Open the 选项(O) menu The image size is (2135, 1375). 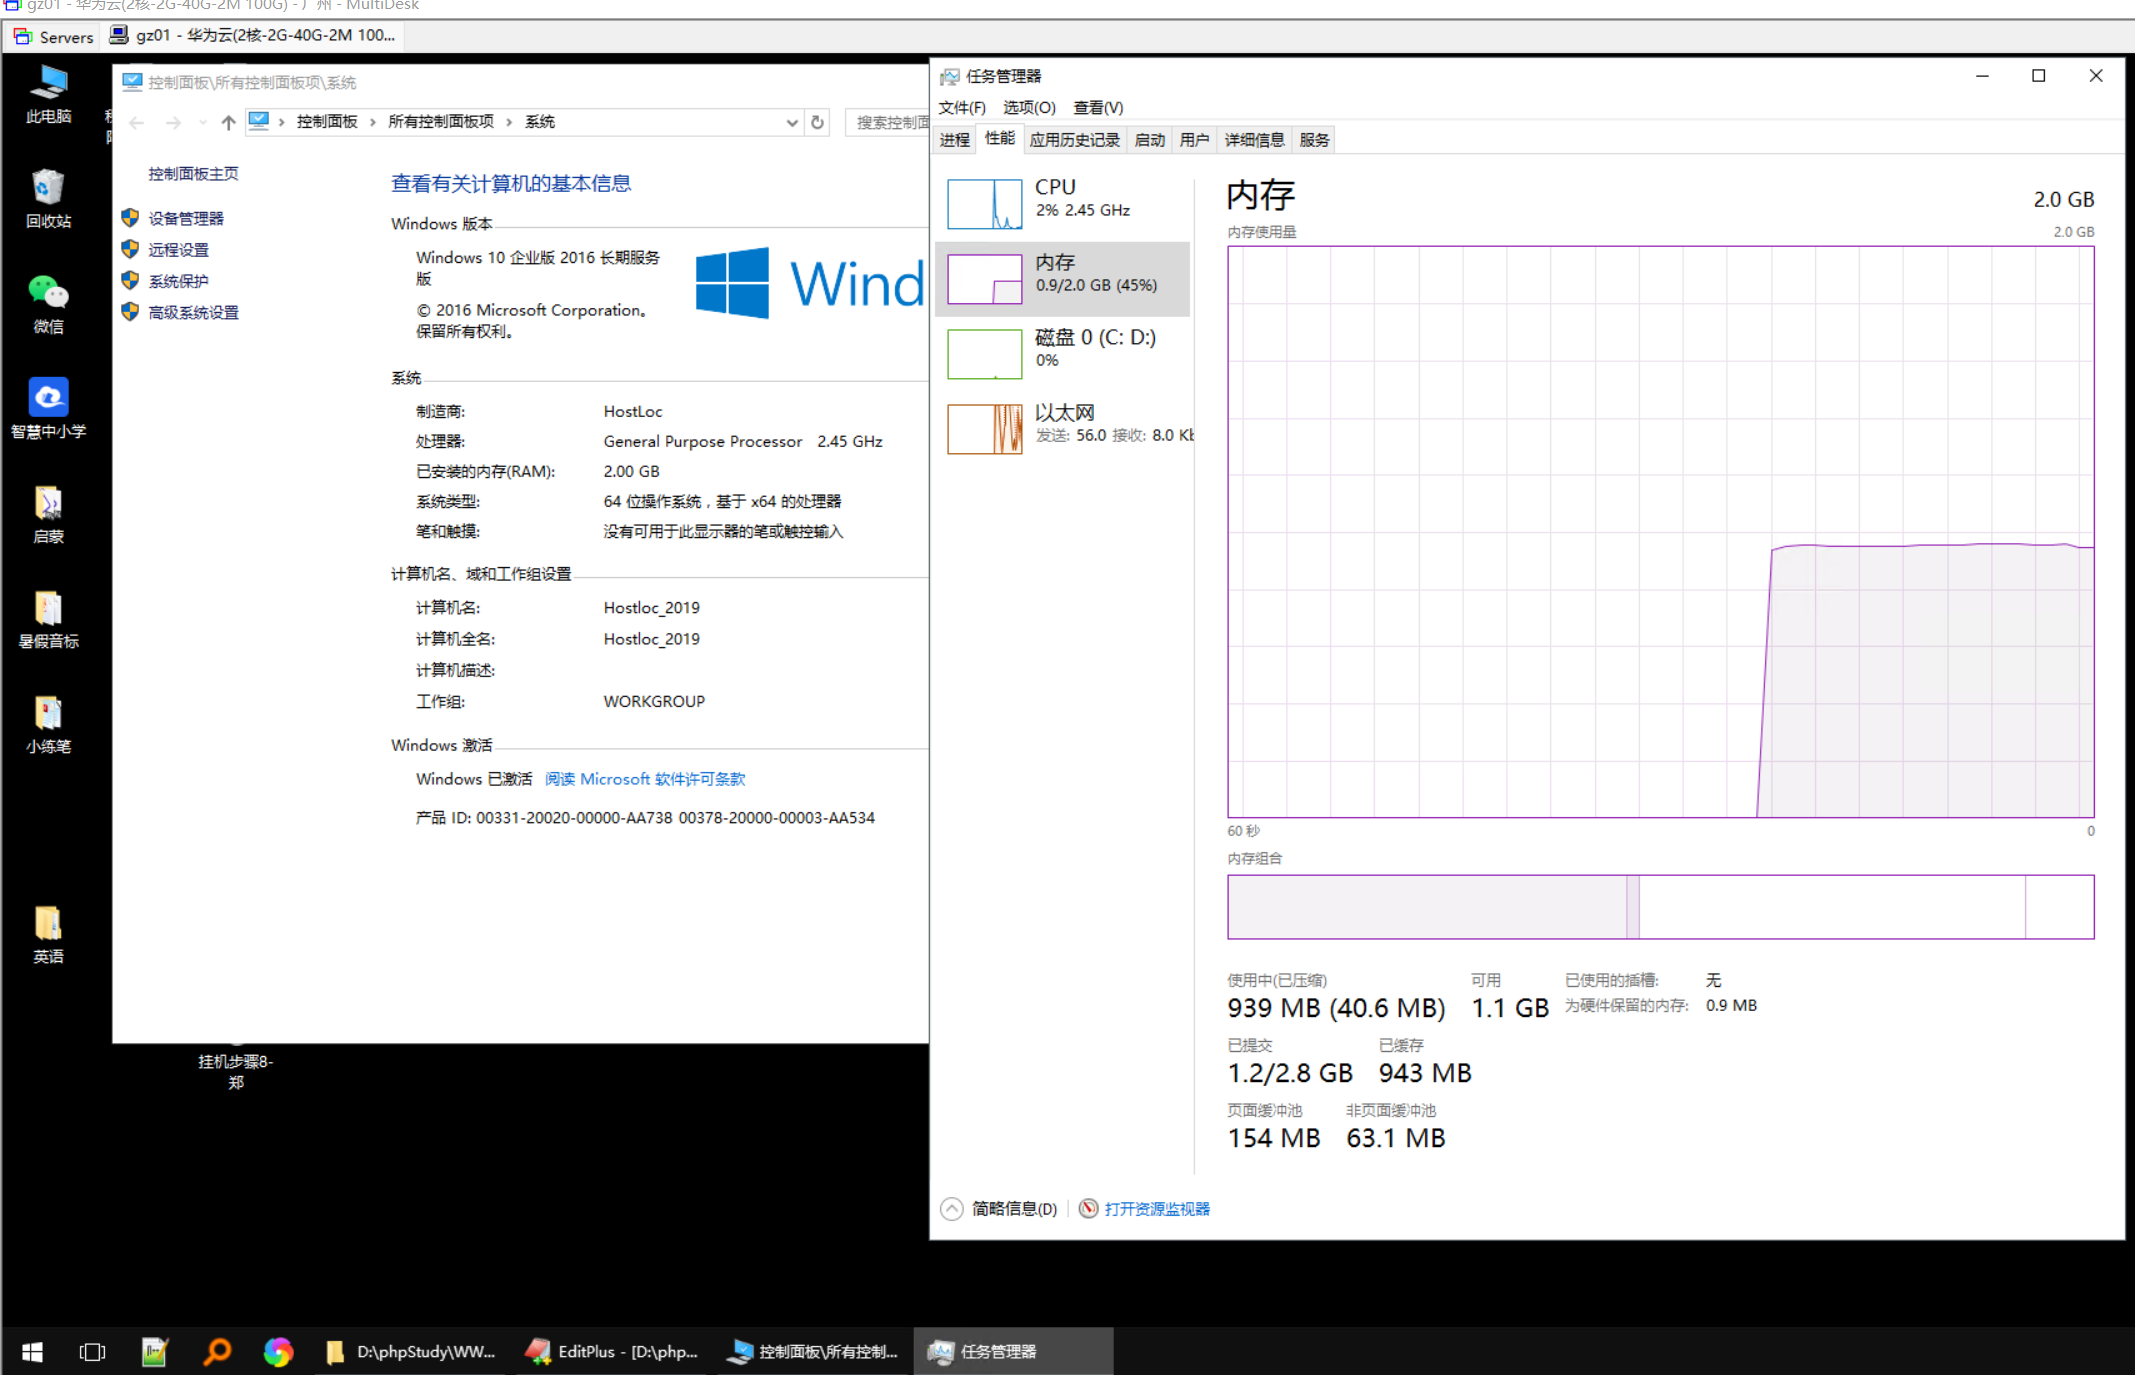pyautogui.click(x=1028, y=107)
